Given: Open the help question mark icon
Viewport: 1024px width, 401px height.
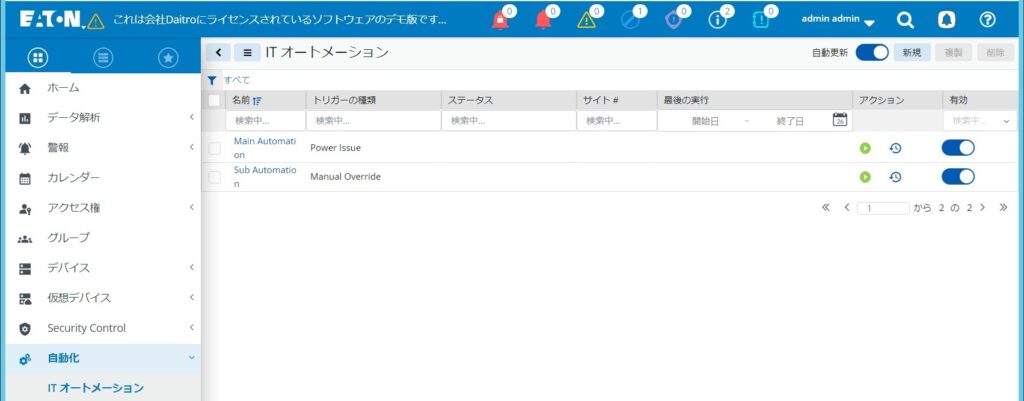Looking at the screenshot, I should click(987, 21).
